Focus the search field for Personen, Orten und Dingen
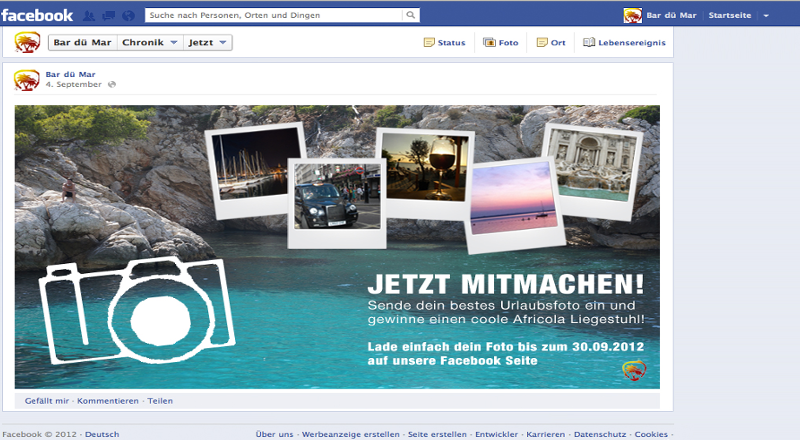The height and width of the screenshot is (440, 800). tap(274, 15)
